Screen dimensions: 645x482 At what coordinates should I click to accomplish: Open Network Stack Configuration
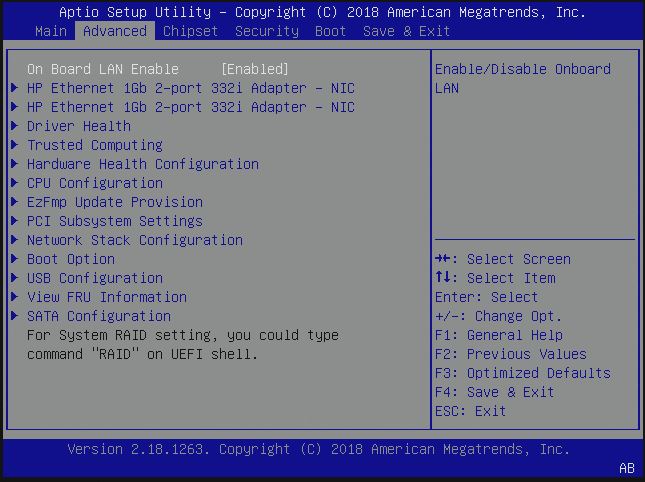pos(134,240)
